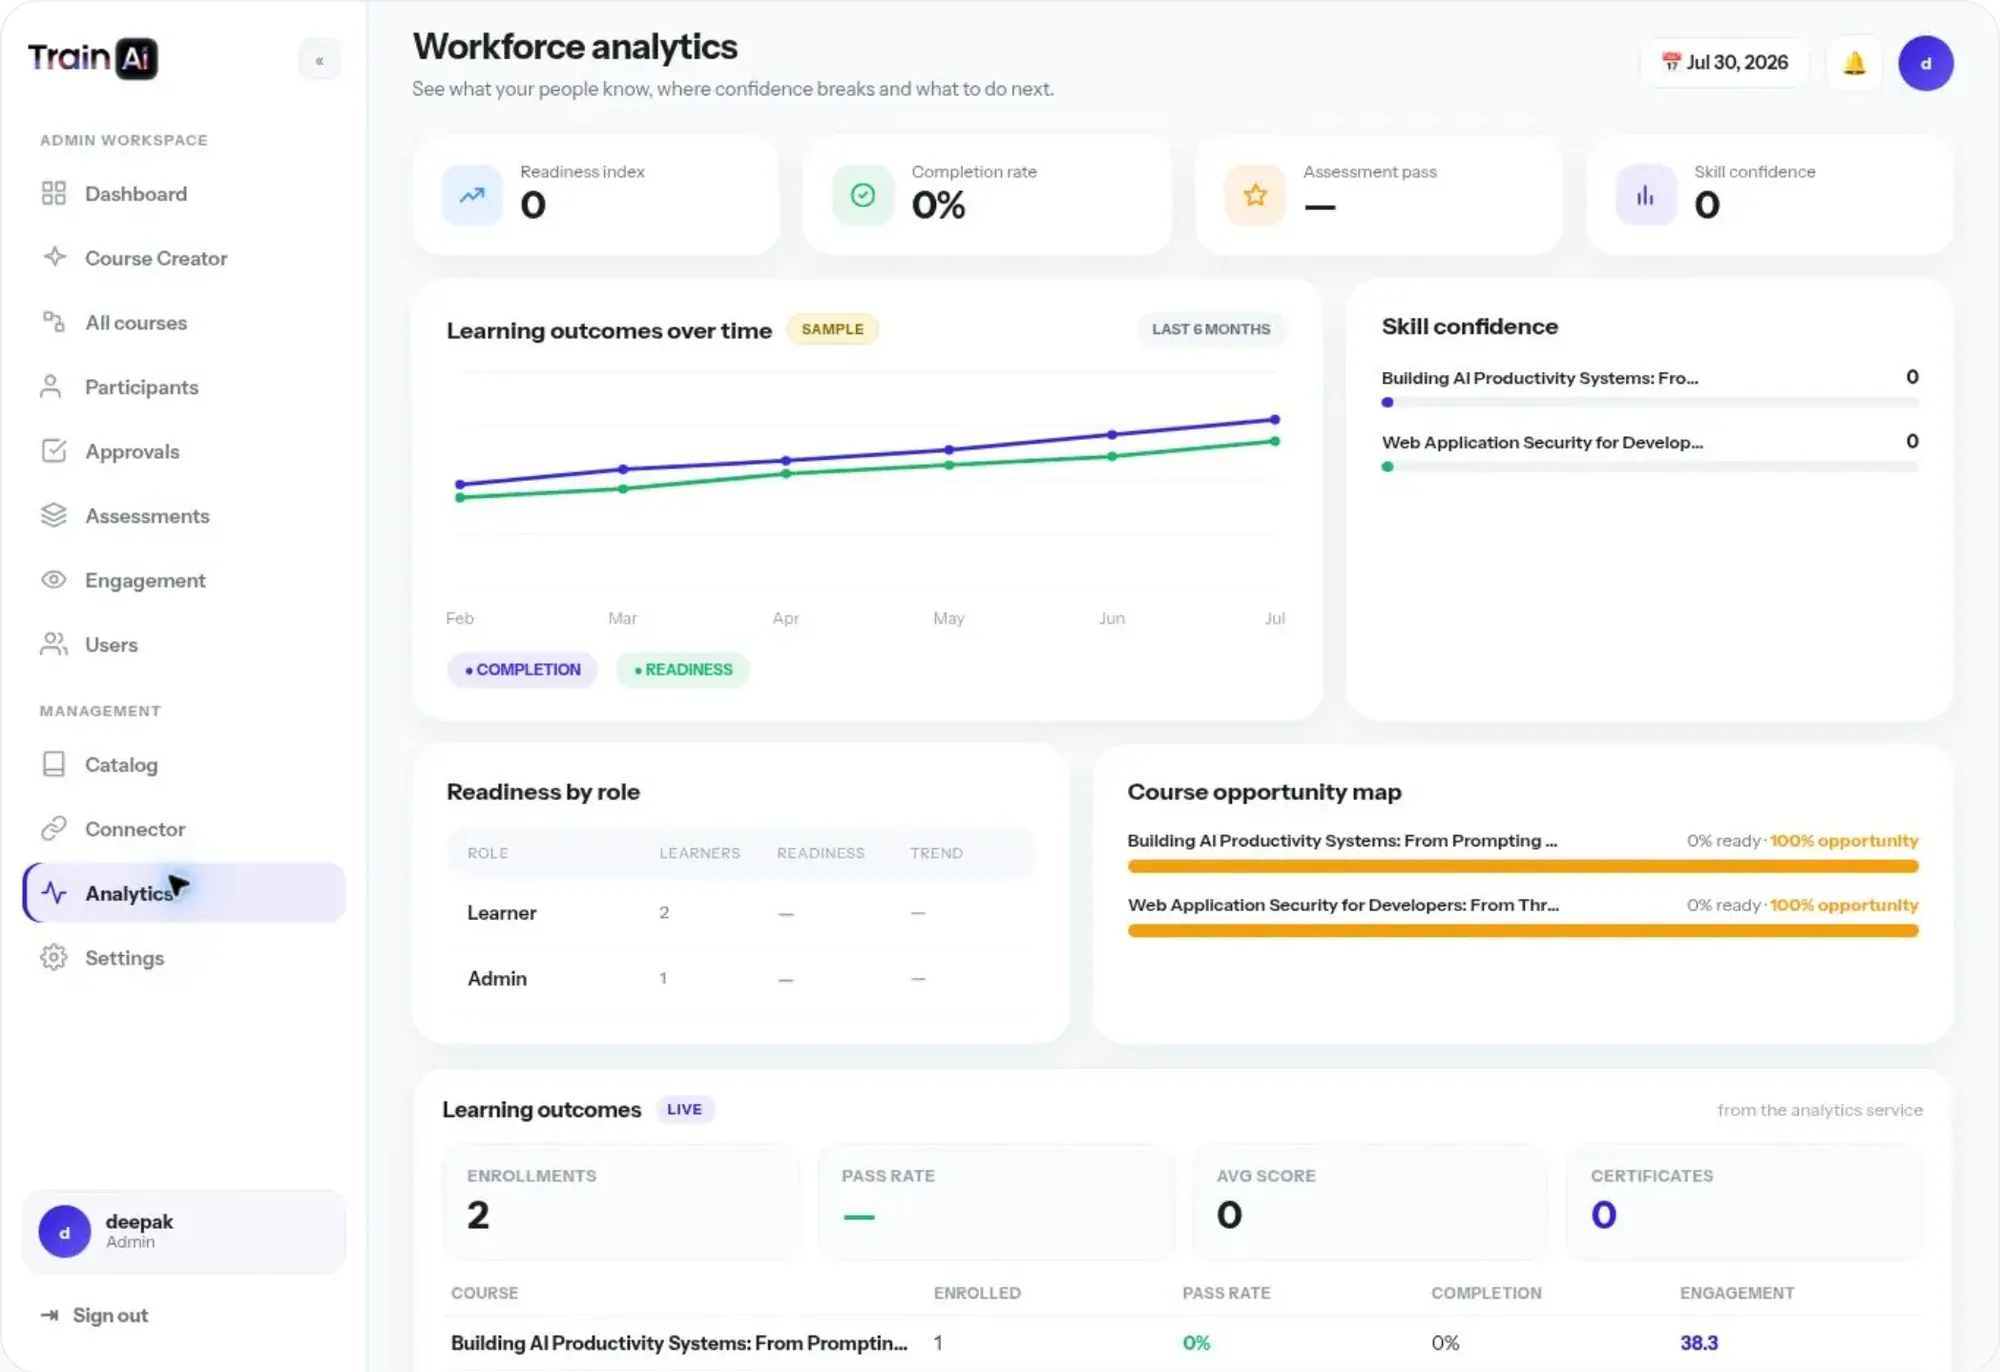Image resolution: width=2000 pixels, height=1372 pixels.
Task: Click the Jul completion data point
Action: pos(1275,419)
